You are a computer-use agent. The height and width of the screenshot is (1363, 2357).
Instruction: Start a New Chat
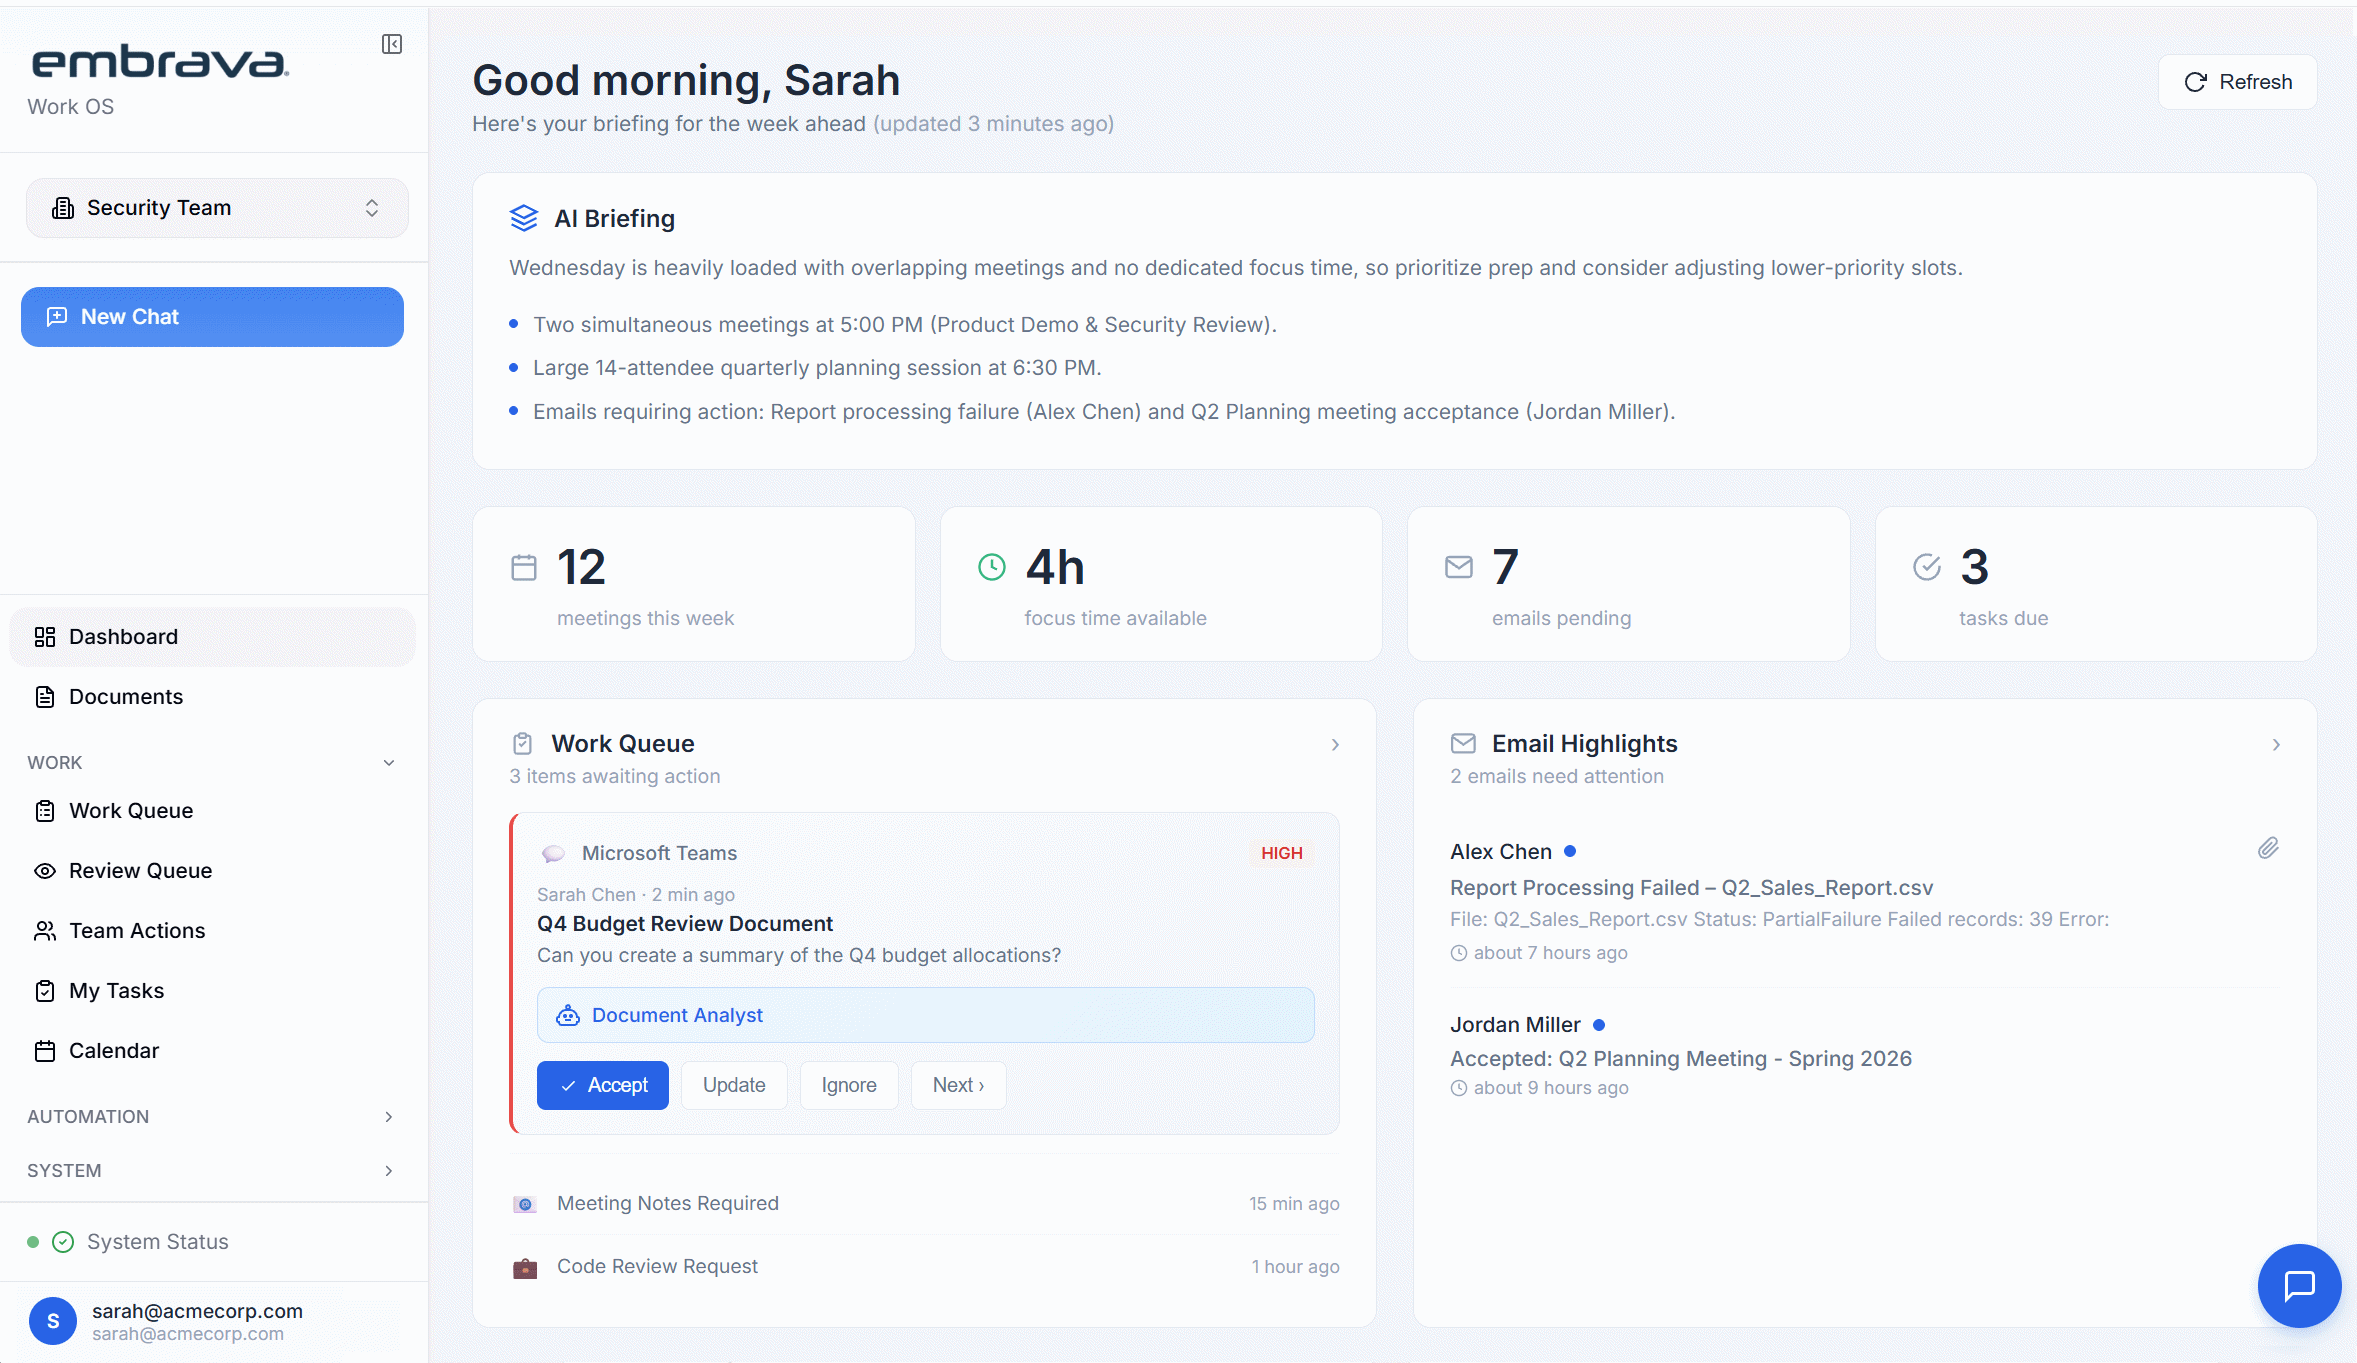click(211, 316)
